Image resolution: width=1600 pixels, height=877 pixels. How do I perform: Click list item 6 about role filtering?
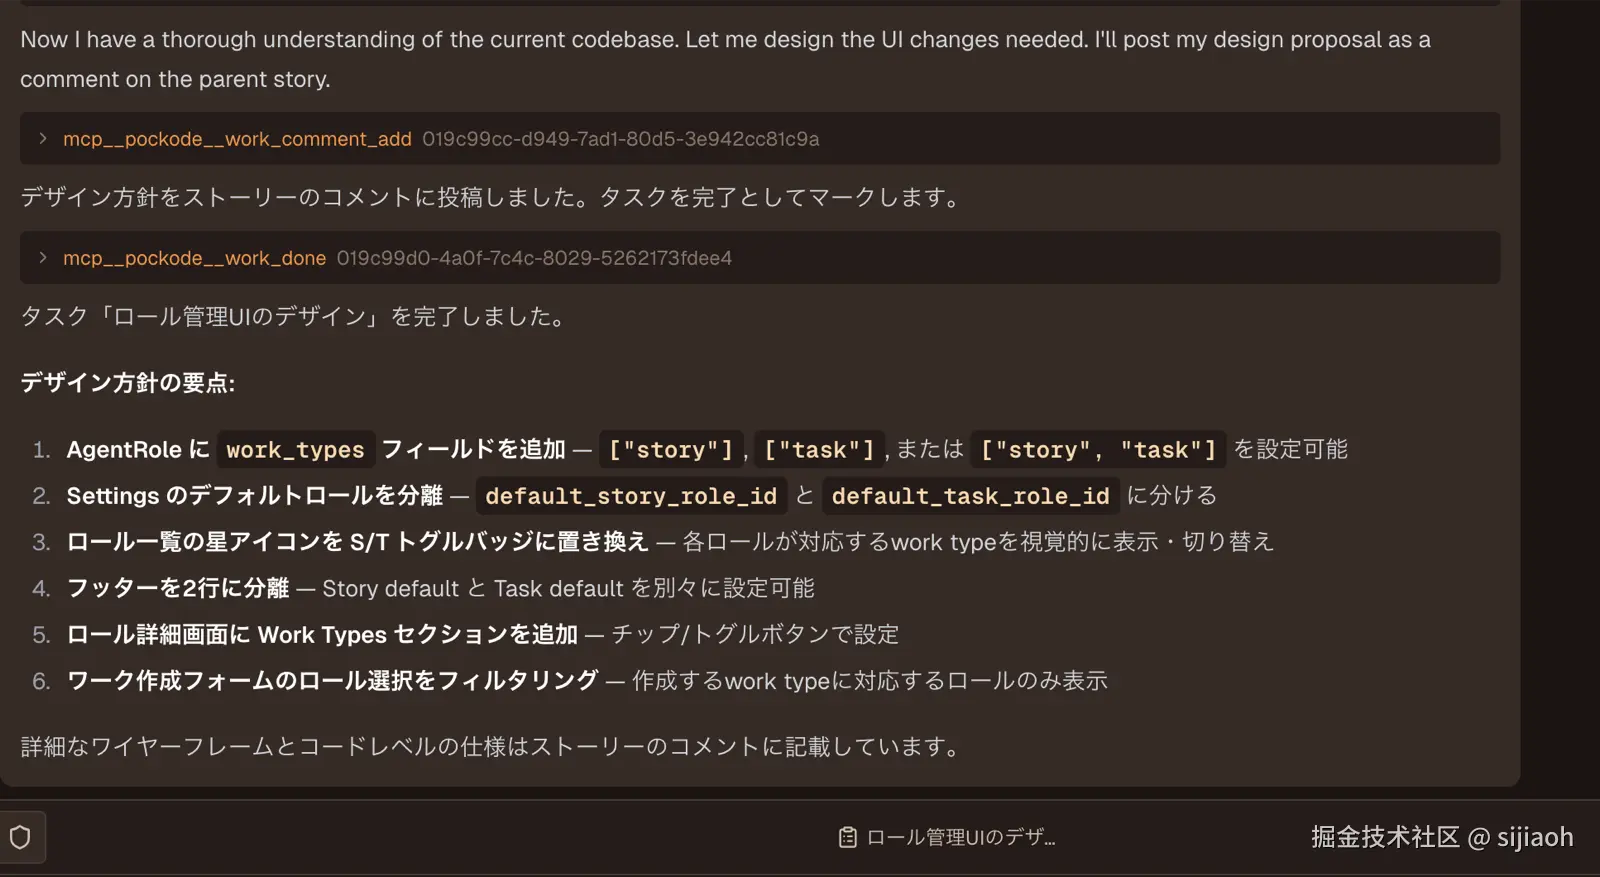point(587,680)
